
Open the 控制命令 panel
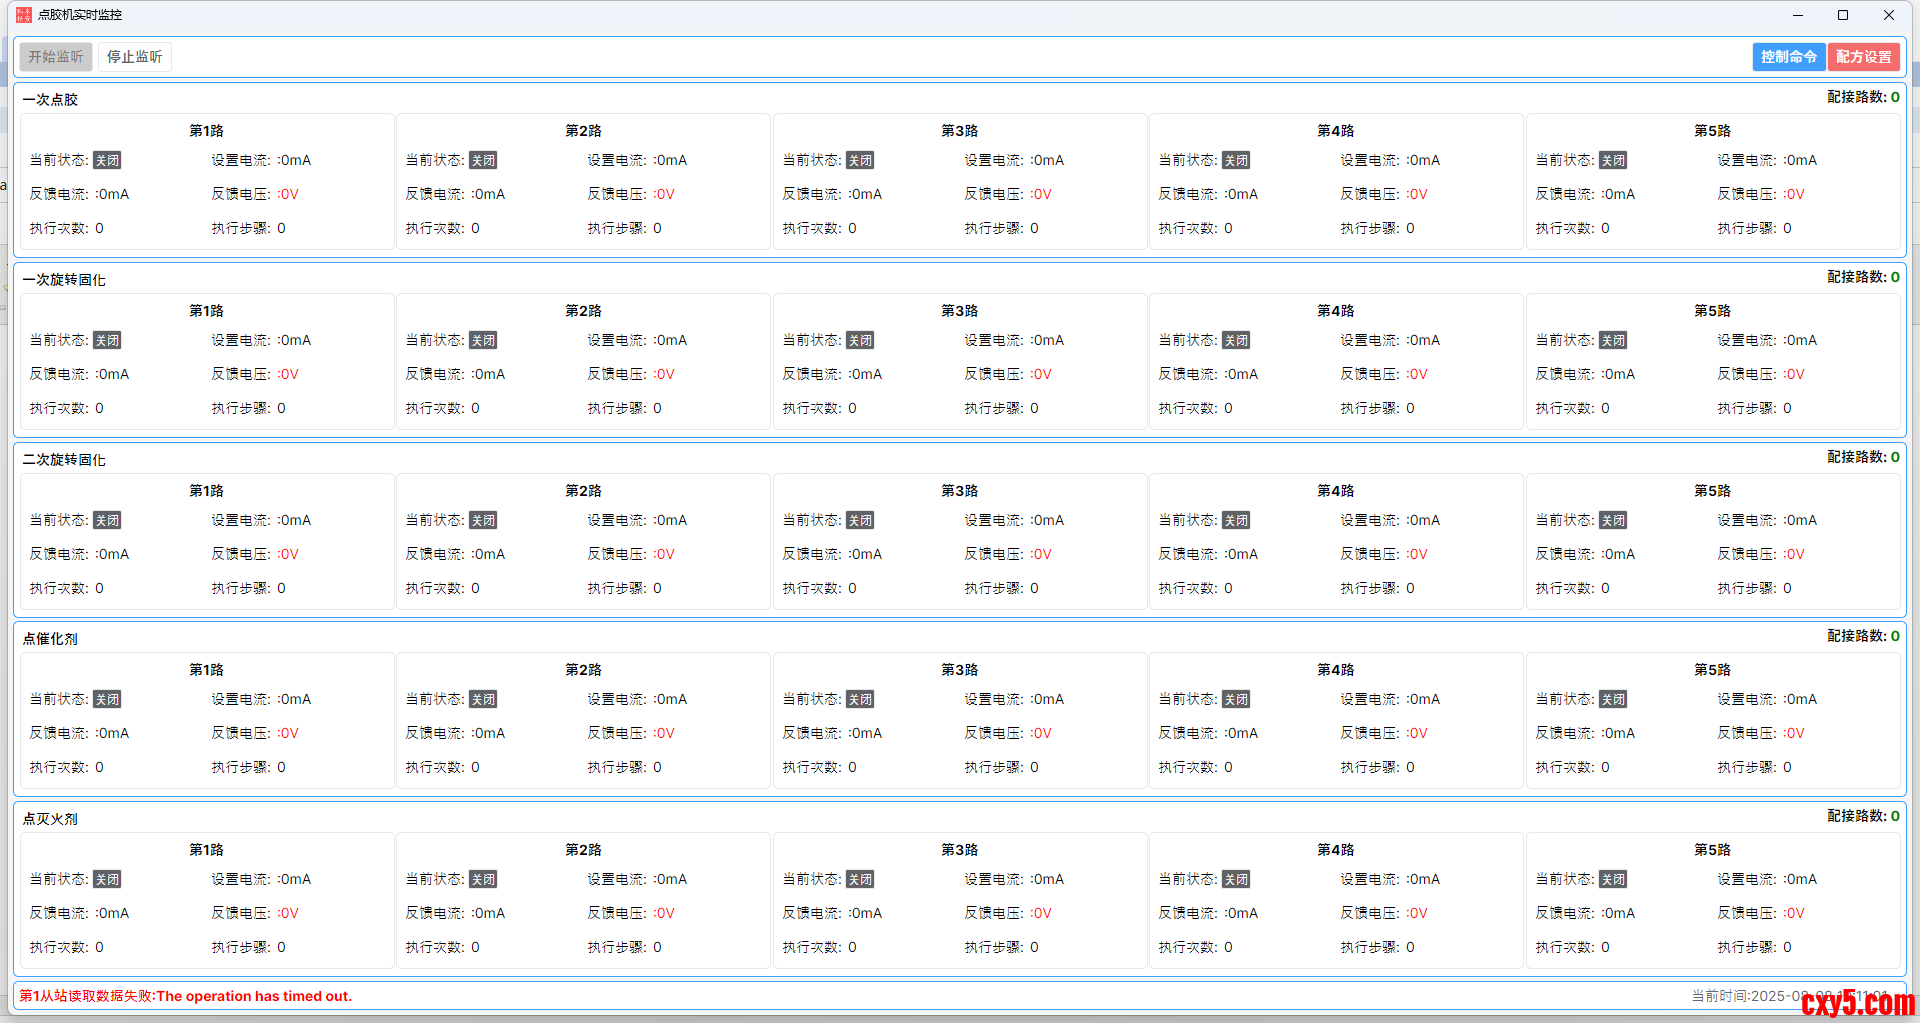coord(1788,57)
